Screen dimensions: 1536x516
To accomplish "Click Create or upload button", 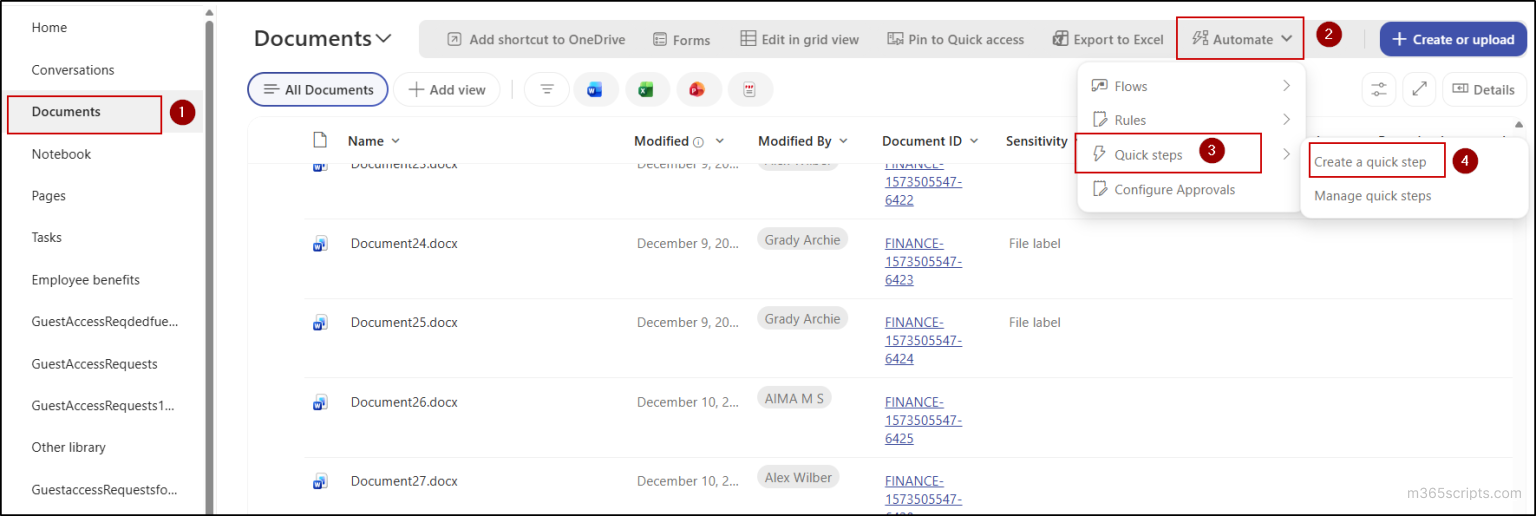I will [x=1453, y=39].
